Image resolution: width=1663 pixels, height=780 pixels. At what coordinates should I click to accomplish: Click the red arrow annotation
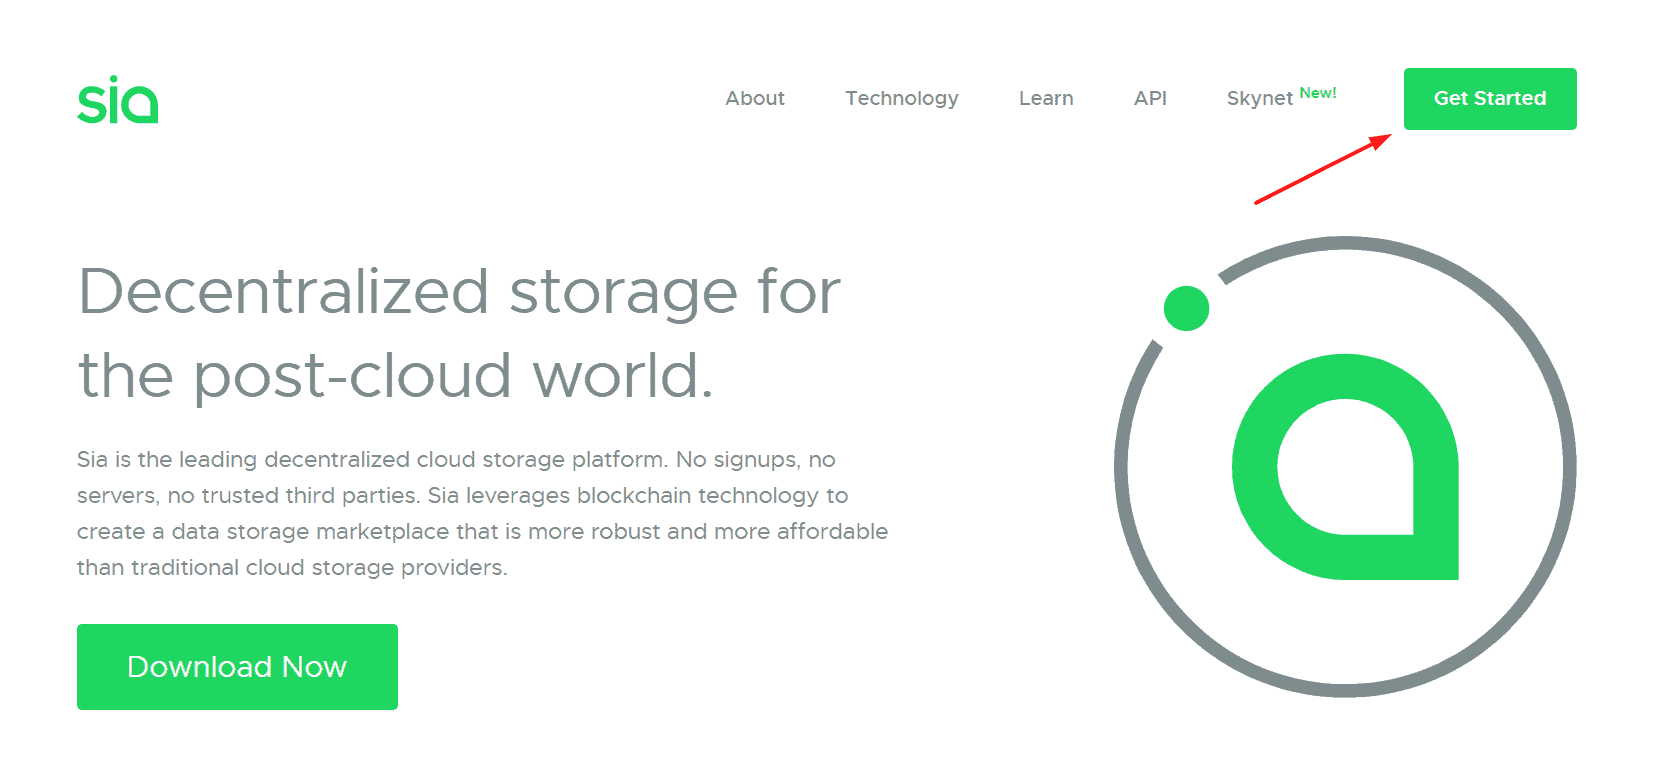point(1322,170)
